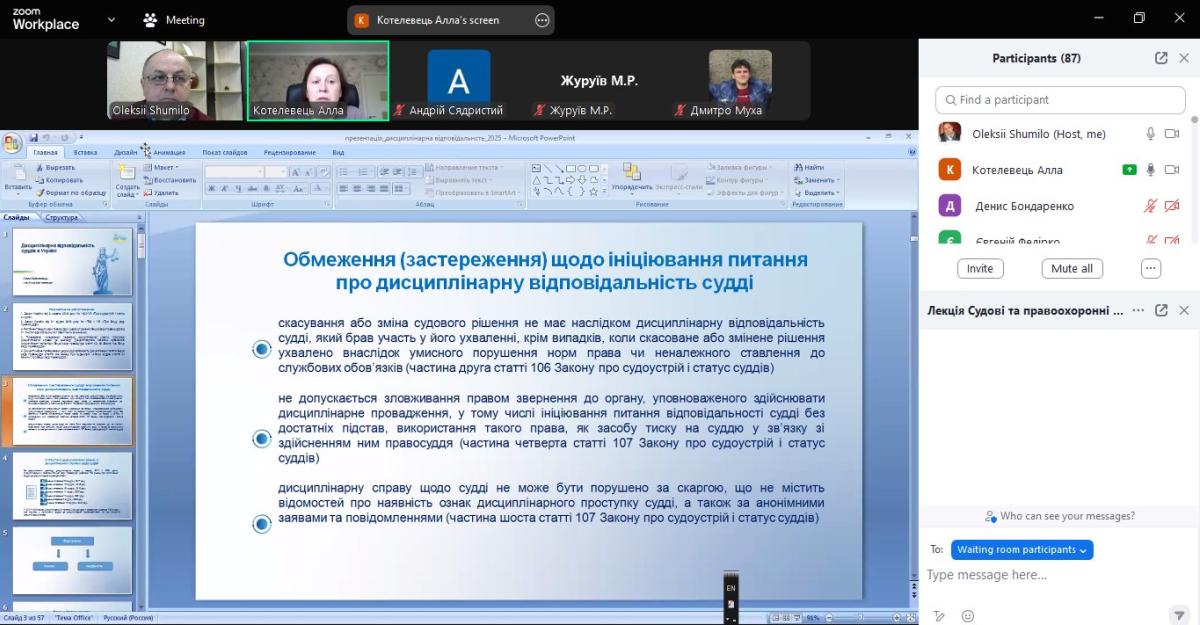The width and height of the screenshot is (1200, 625).
Task: Select Дмитро Муха's video thumbnail
Action: point(741,80)
